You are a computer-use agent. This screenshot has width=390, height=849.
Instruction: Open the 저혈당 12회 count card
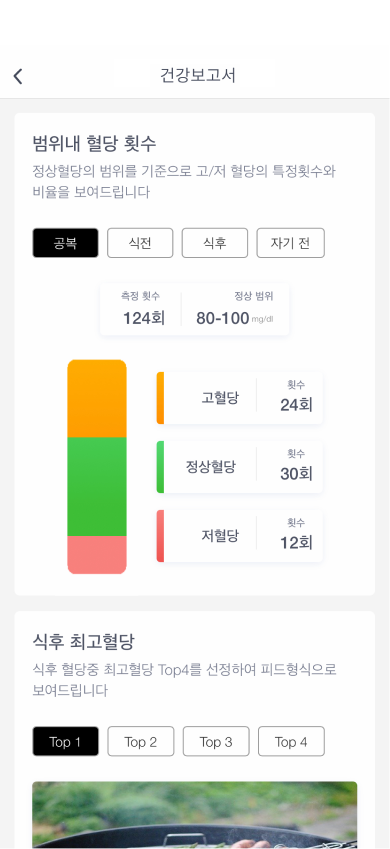239,535
